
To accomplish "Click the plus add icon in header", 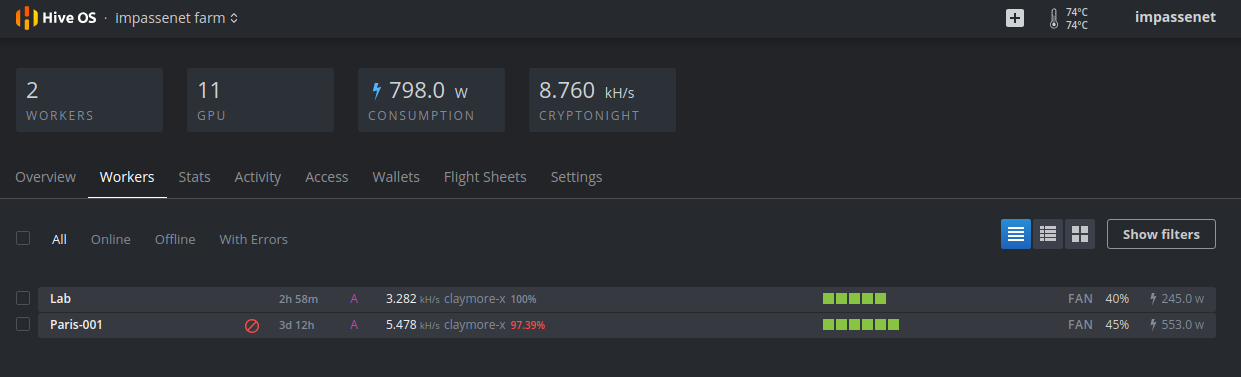I will click(x=1015, y=18).
